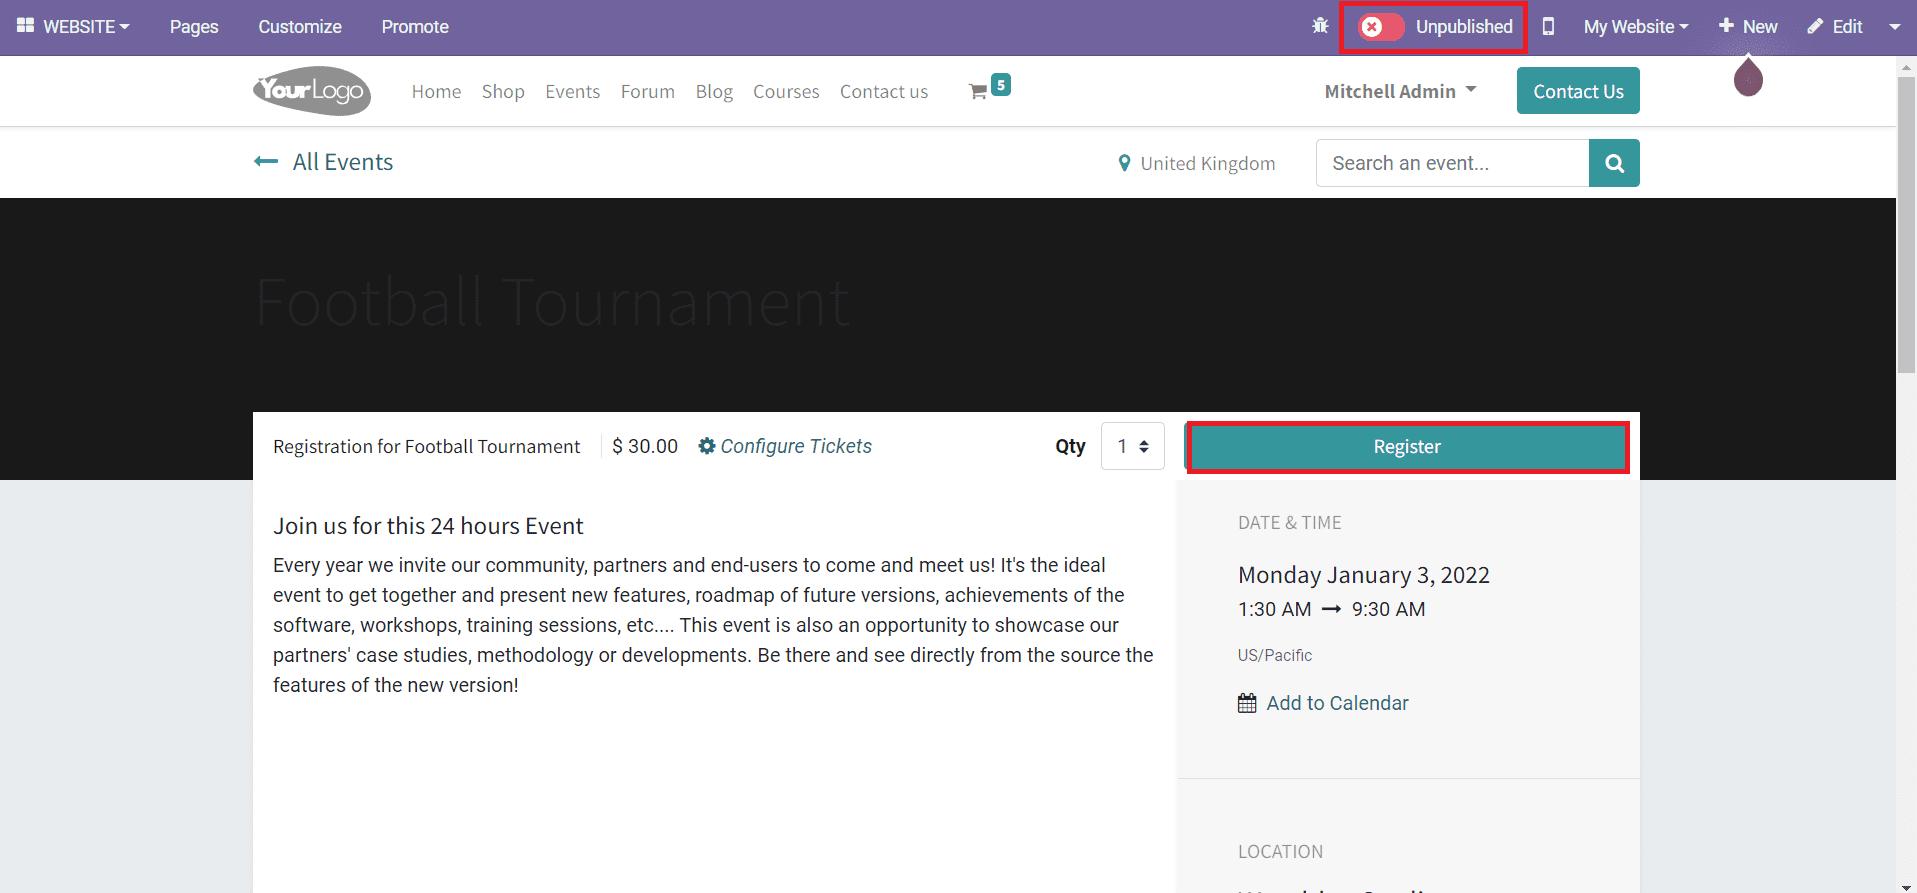The height and width of the screenshot is (893, 1917).
Task: Click the Contact Us button
Action: click(1578, 91)
